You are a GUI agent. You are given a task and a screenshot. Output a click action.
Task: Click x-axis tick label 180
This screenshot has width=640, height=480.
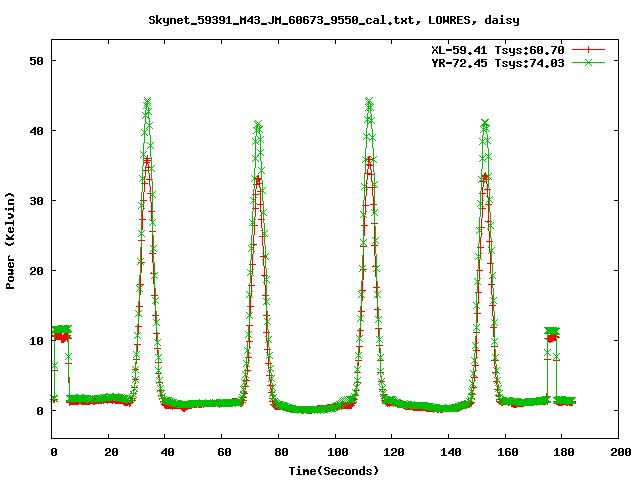tap(564, 452)
